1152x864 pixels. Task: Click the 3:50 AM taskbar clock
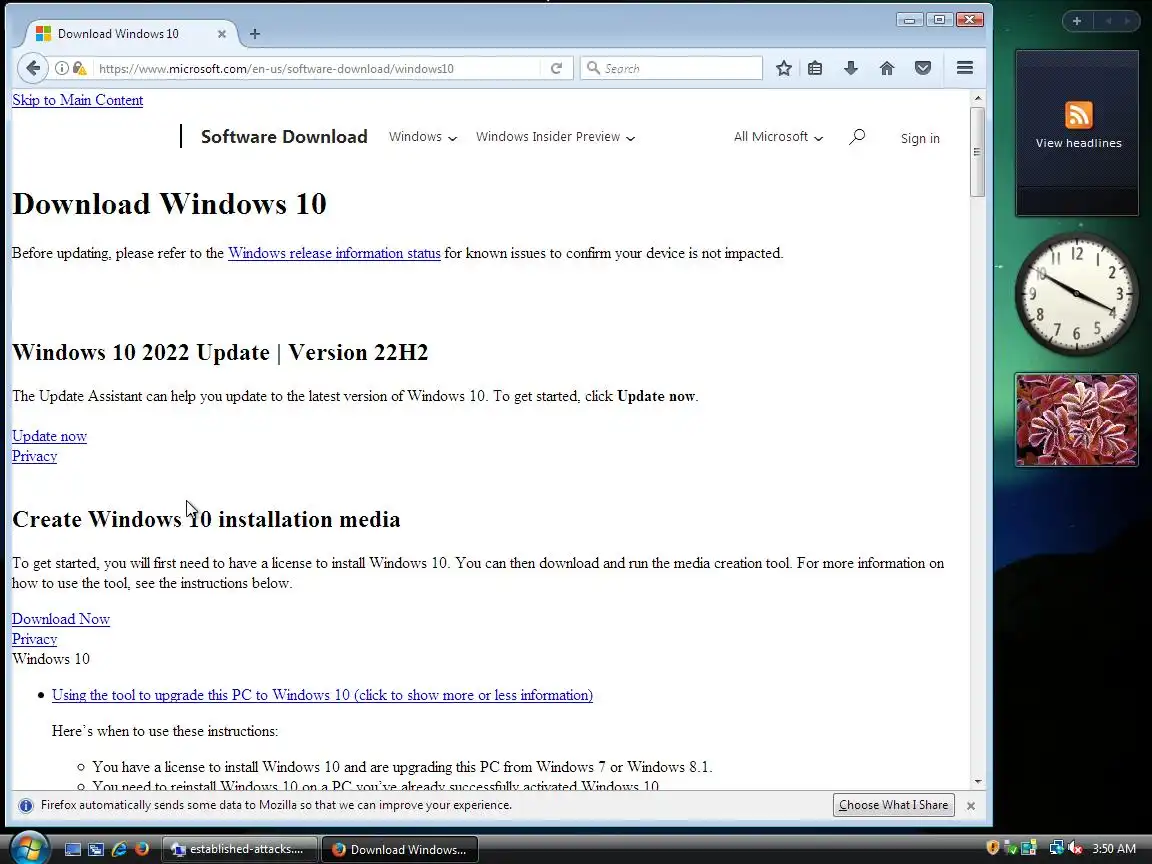coord(1114,849)
